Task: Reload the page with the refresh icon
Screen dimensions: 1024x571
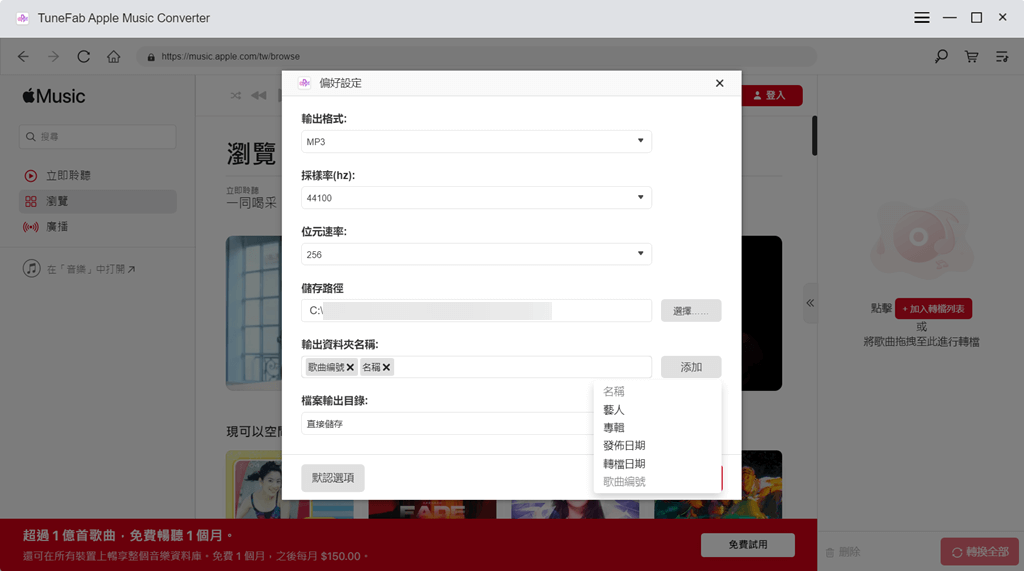Action: click(x=84, y=57)
